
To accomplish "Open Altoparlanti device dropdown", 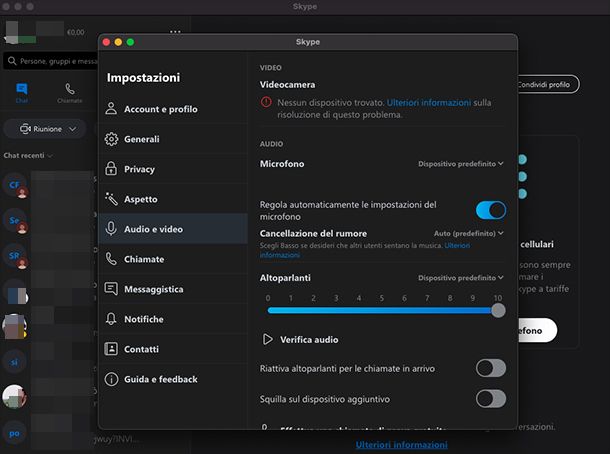I will tap(461, 278).
